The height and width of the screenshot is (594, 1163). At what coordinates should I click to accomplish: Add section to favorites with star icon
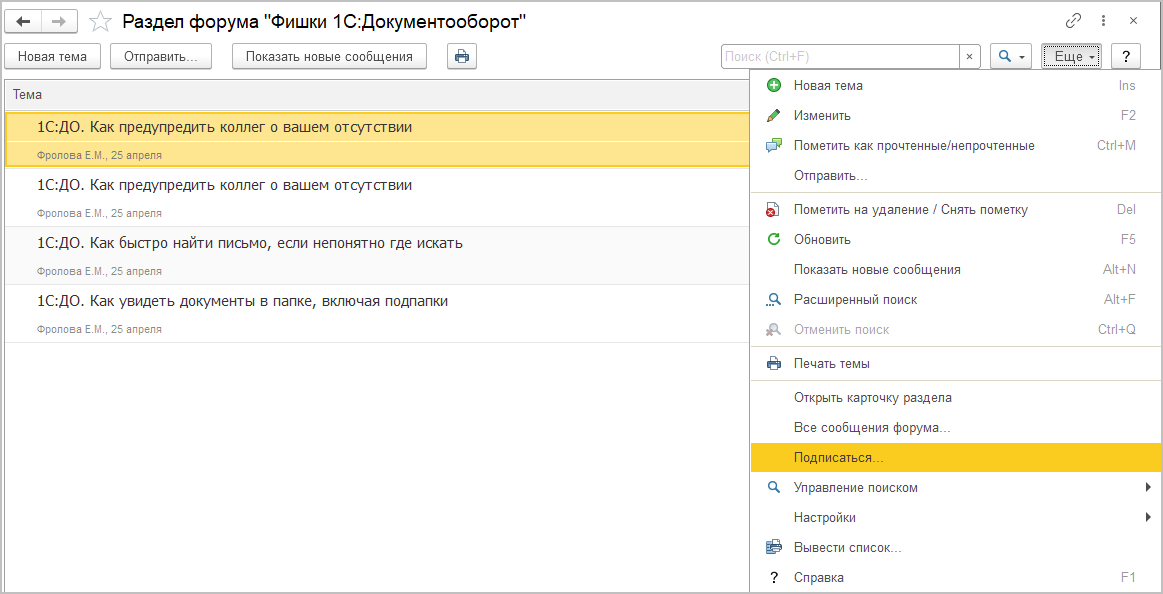pyautogui.click(x=100, y=21)
